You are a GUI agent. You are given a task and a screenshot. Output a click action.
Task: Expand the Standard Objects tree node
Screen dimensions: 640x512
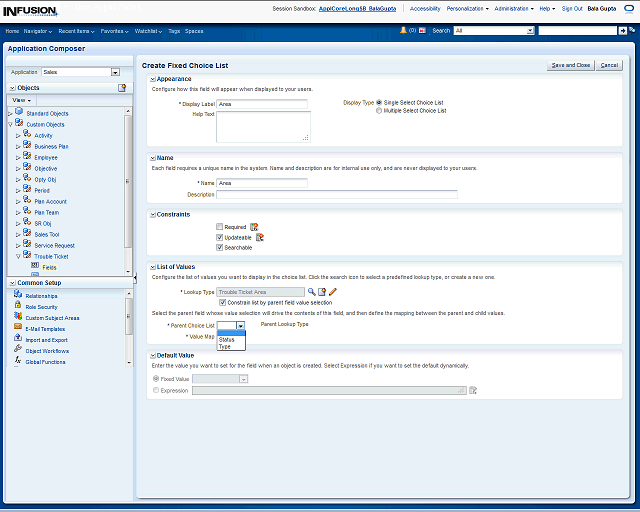coord(11,113)
